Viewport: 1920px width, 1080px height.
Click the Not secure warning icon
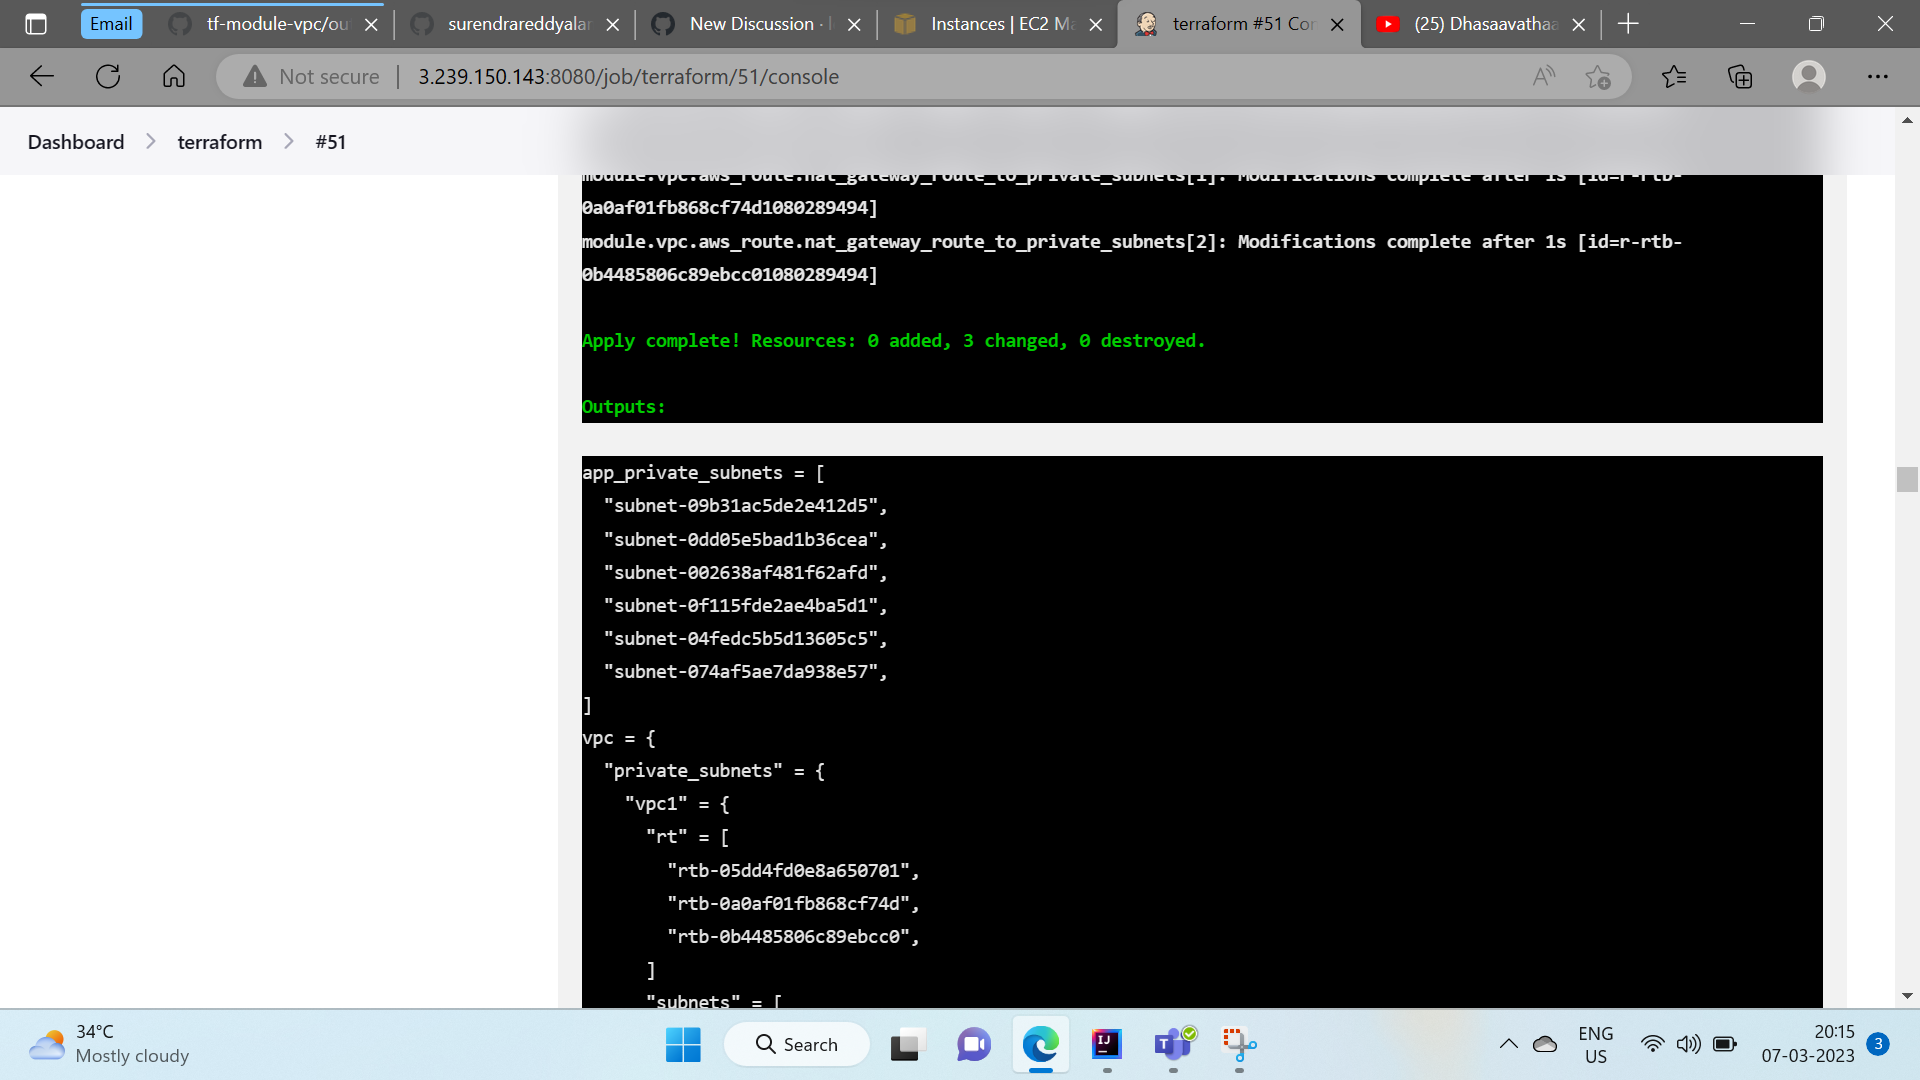pyautogui.click(x=254, y=76)
